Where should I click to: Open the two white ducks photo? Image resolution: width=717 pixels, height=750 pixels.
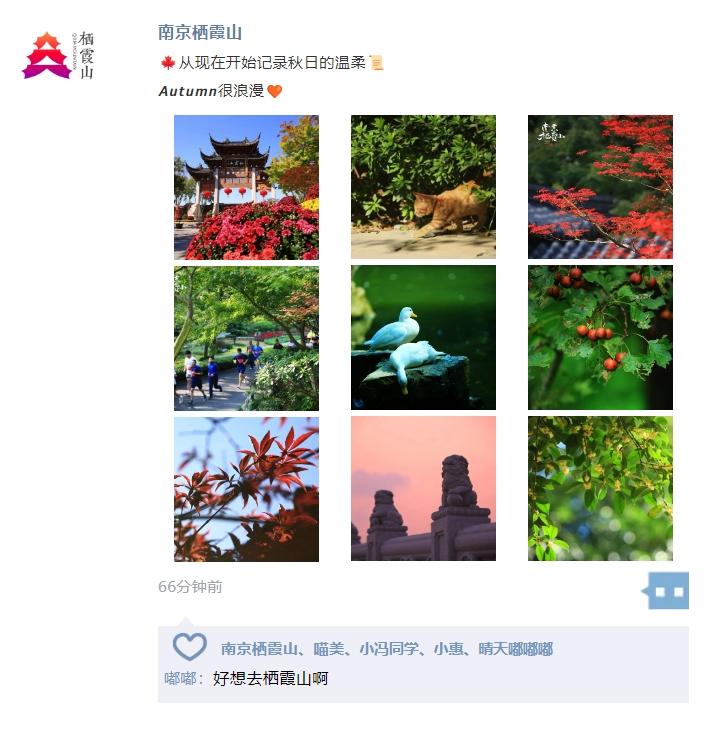coord(423,338)
